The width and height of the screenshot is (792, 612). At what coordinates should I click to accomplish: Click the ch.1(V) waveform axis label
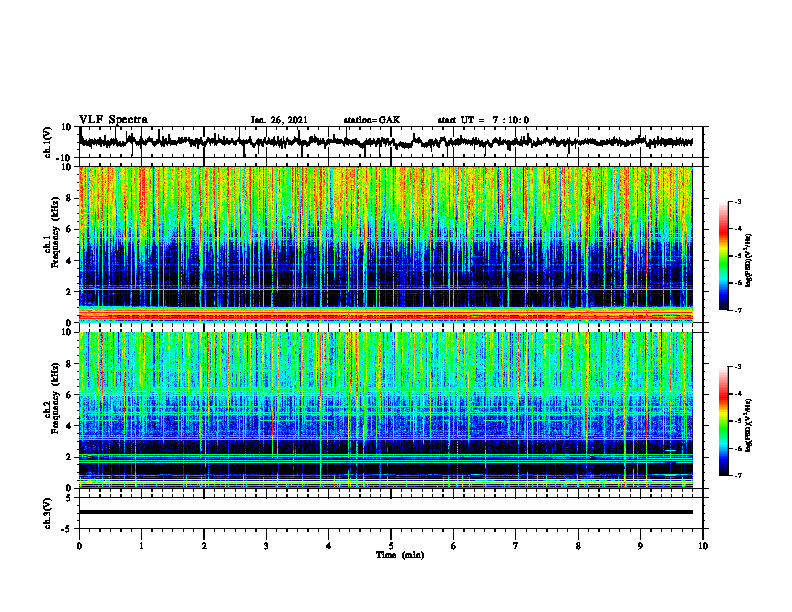pyautogui.click(x=47, y=142)
